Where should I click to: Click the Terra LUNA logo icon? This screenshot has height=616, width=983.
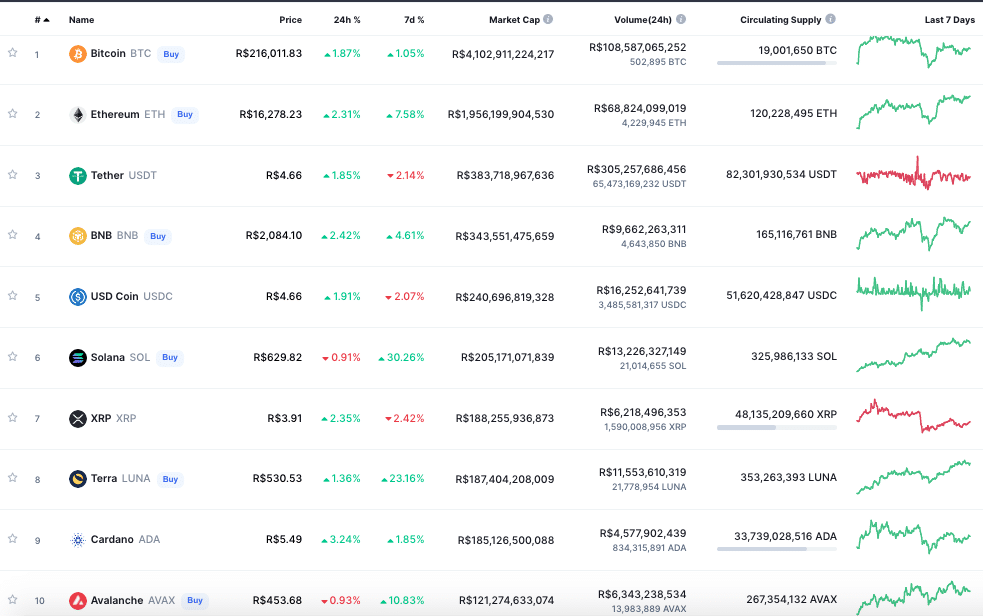coord(78,479)
